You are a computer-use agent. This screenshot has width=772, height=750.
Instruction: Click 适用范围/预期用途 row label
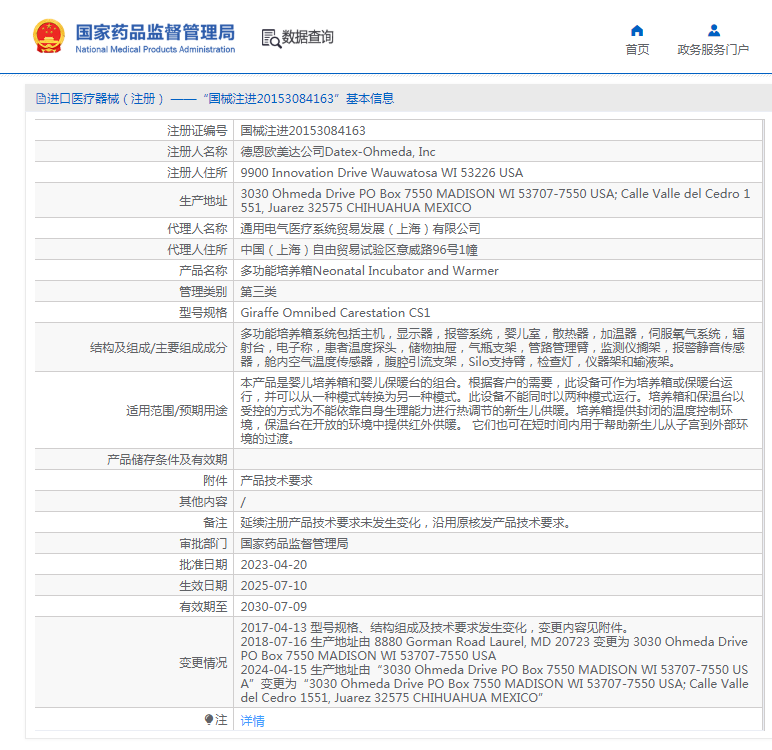coord(177,411)
